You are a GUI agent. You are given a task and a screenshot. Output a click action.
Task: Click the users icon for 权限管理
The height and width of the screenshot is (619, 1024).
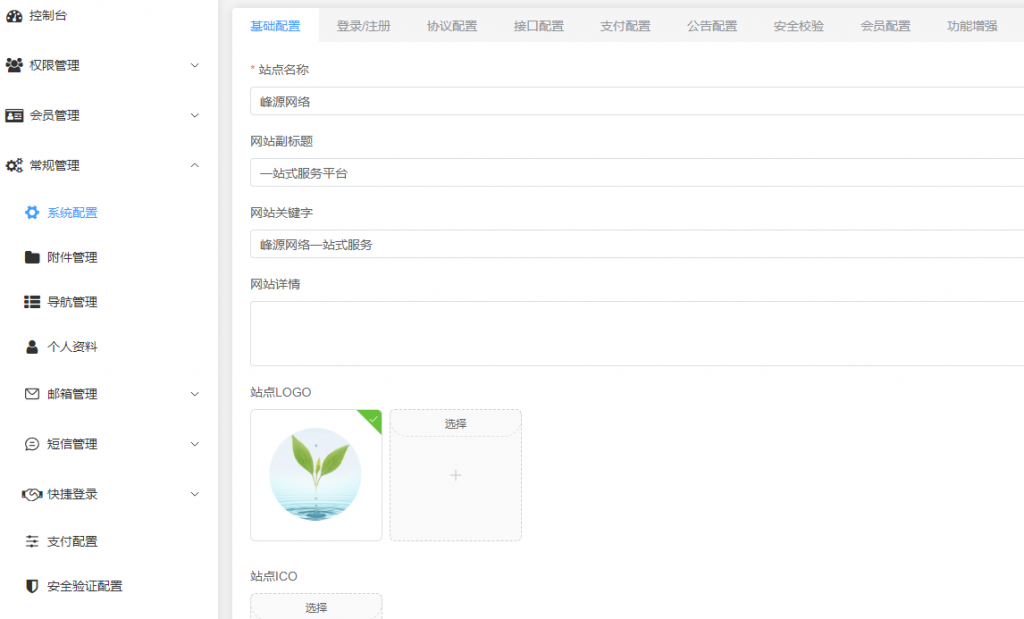point(14,65)
